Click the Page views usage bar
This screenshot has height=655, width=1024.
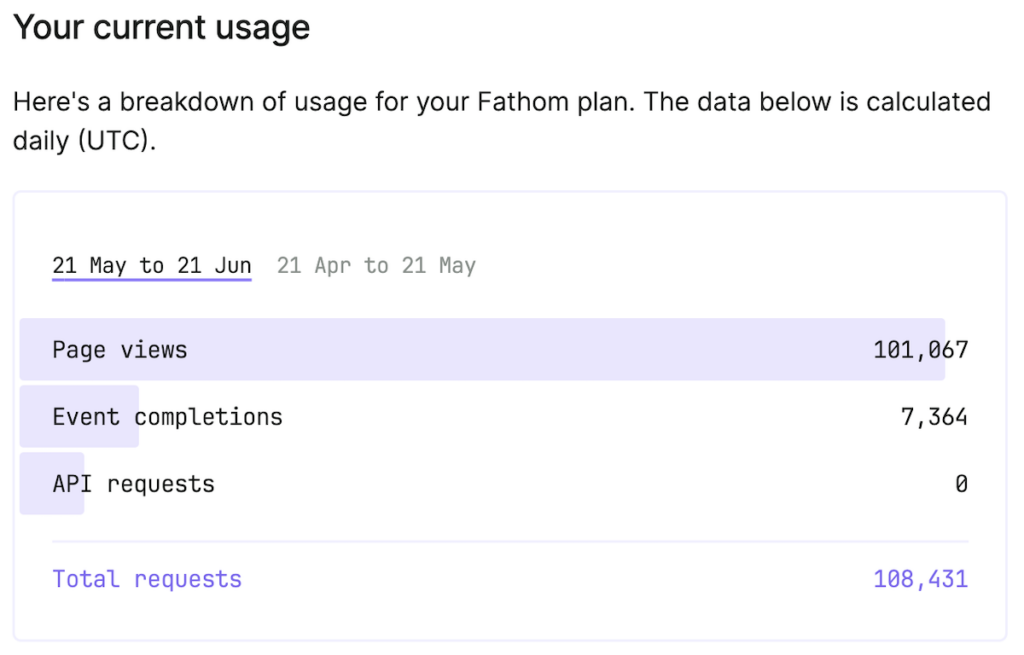[500, 350]
